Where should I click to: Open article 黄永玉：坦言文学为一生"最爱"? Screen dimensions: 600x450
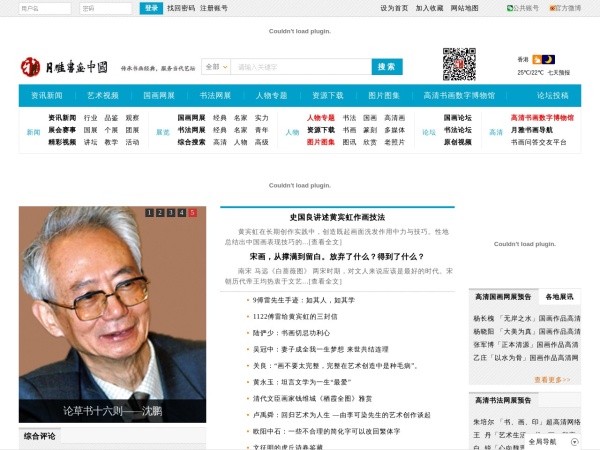pos(302,382)
